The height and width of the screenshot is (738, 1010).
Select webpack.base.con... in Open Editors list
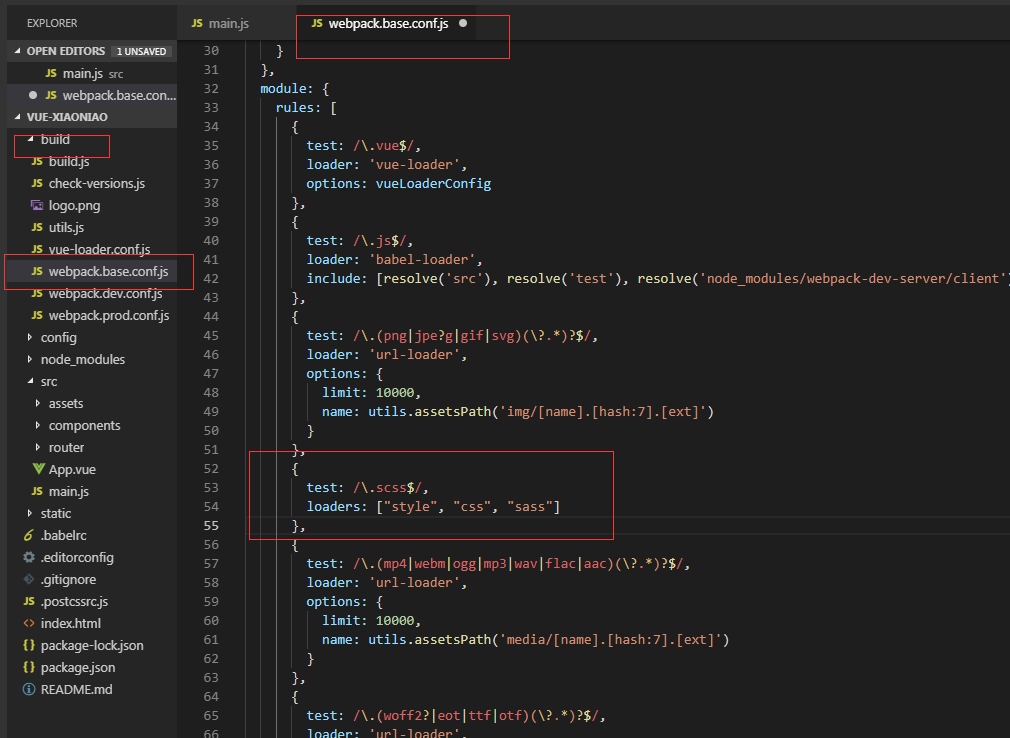click(x=92, y=95)
